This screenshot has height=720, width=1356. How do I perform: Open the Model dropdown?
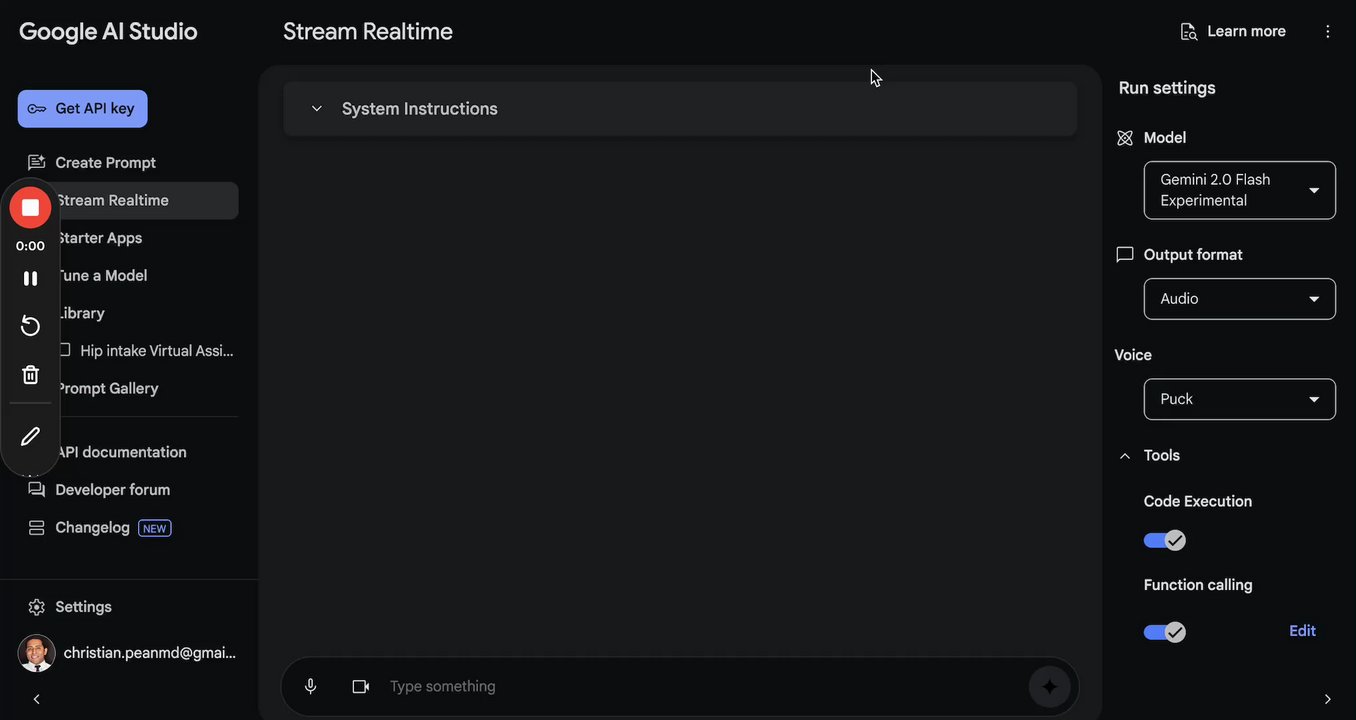1239,190
